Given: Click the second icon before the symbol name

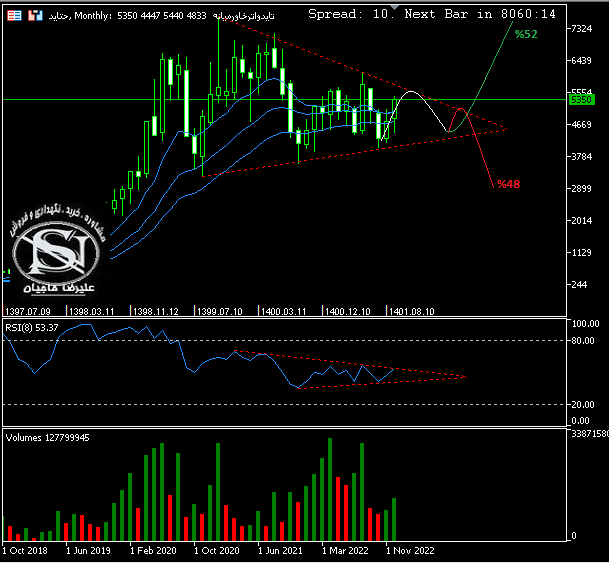Looking at the screenshot, I should point(33,16).
